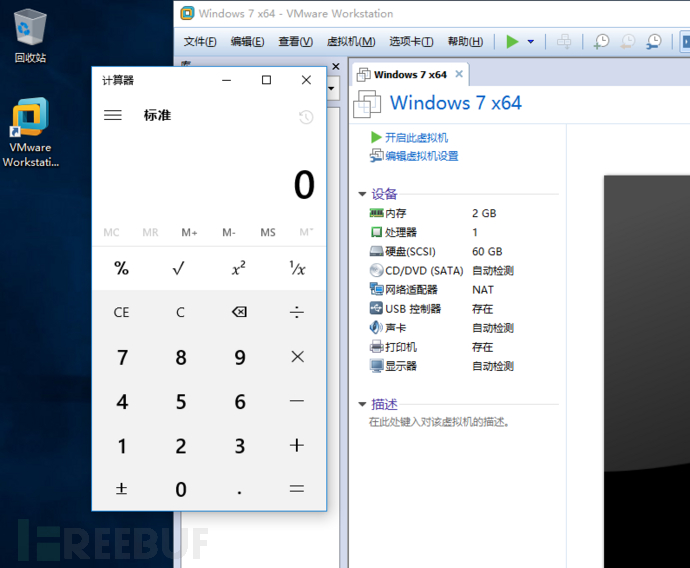Collapse the 描述 section
690x568 pixels.
(362, 404)
